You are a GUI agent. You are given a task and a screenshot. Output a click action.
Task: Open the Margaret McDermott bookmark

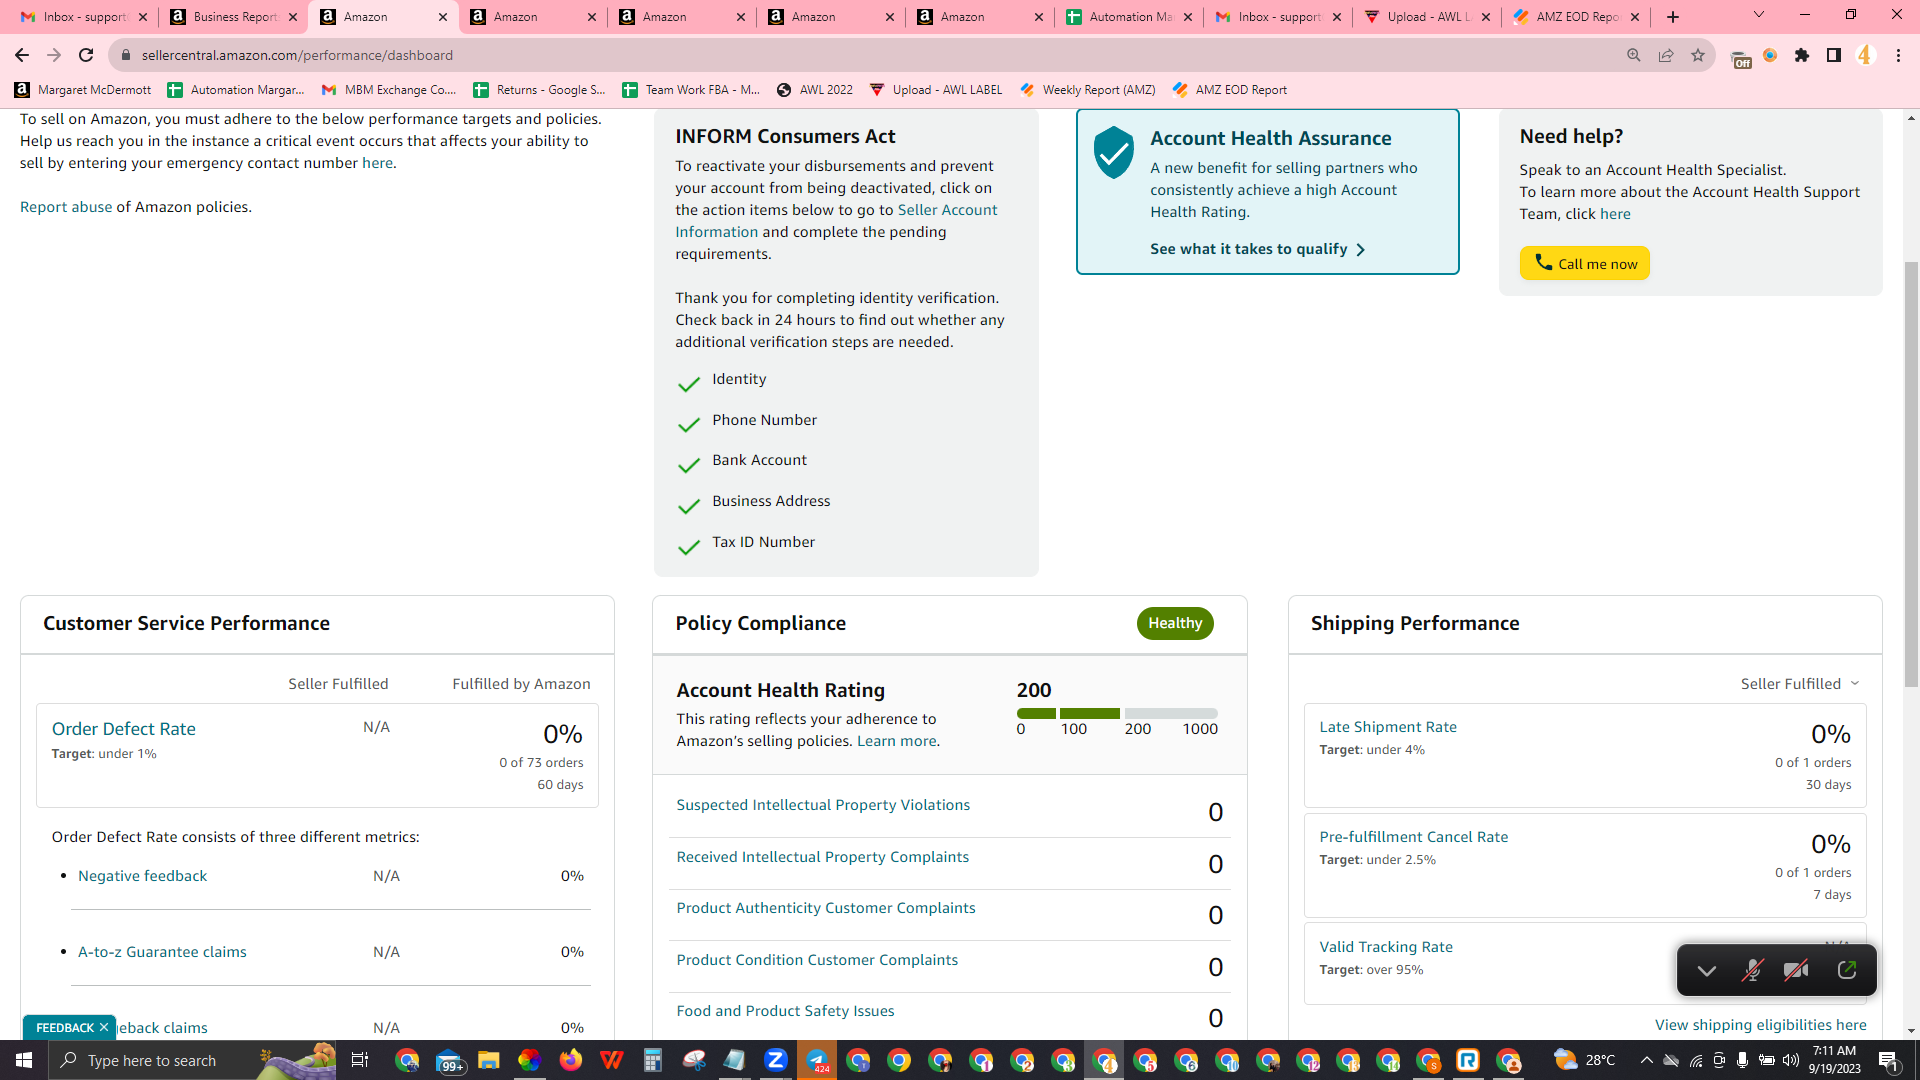[x=83, y=90]
